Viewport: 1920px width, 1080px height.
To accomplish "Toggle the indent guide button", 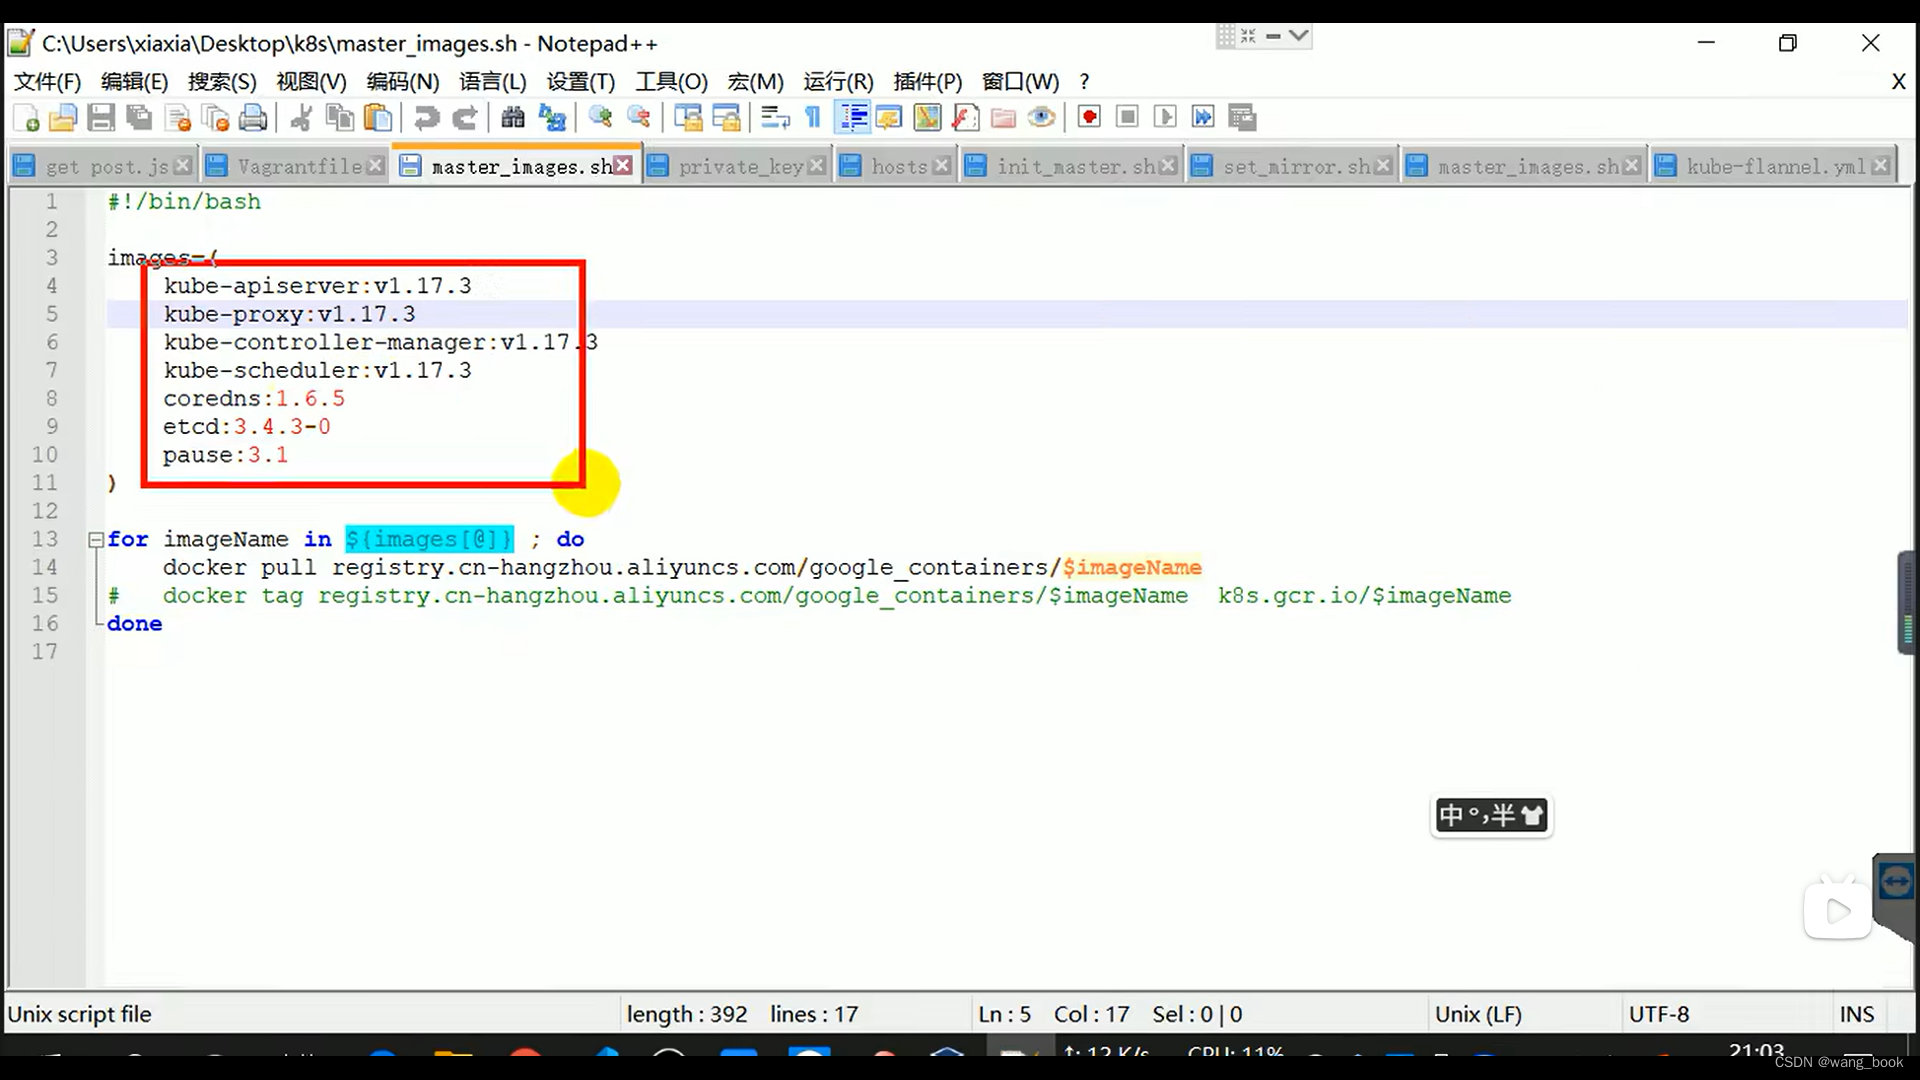I will [853, 118].
